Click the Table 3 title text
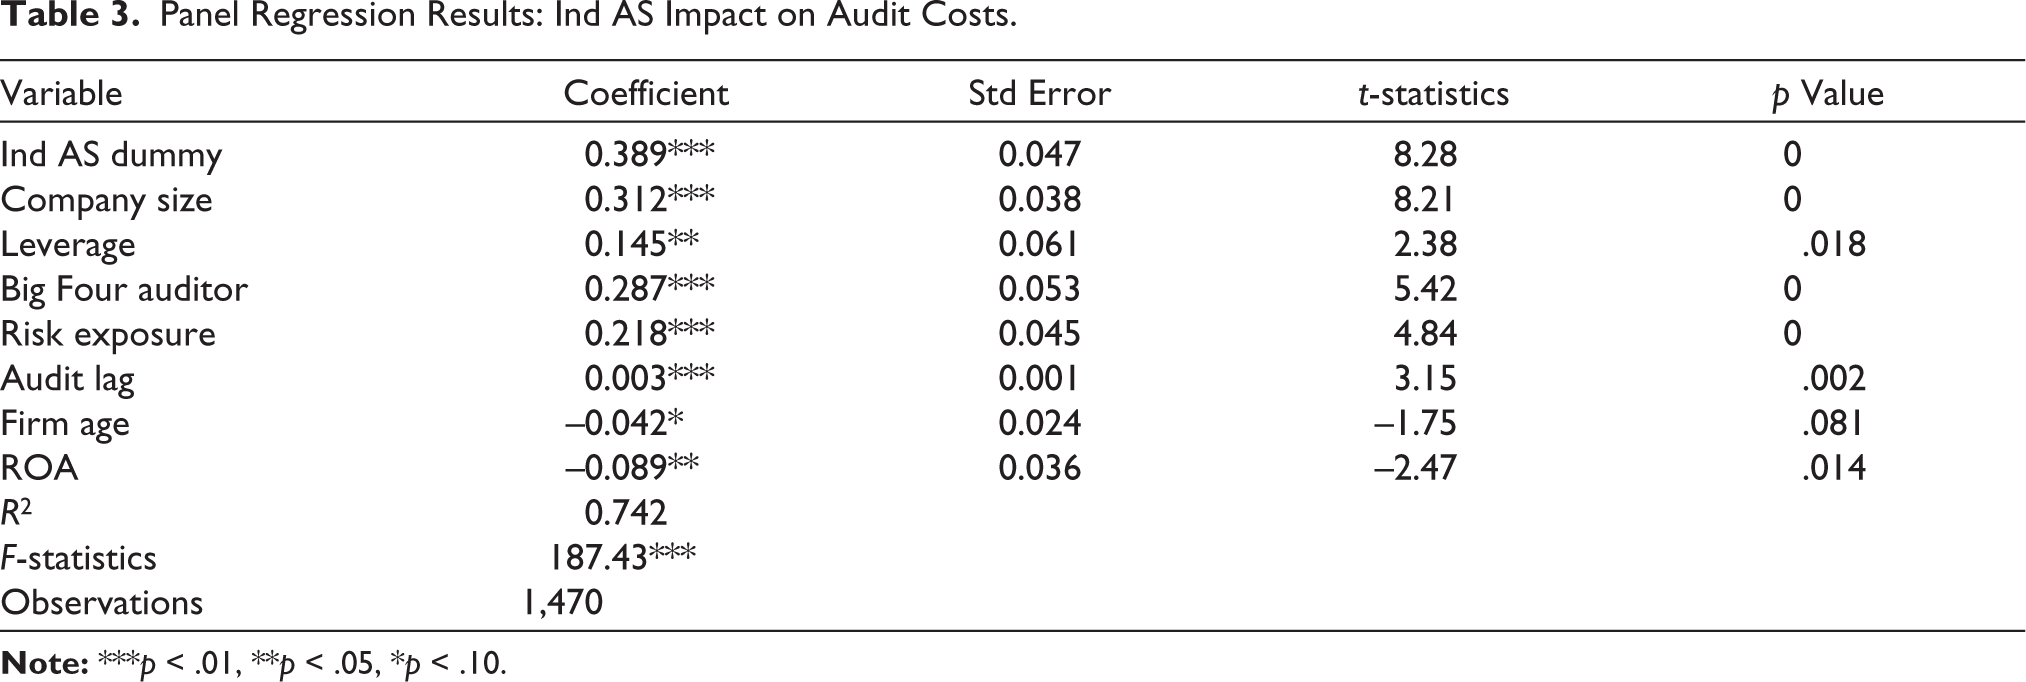The height and width of the screenshot is (682, 2026). [x=508, y=17]
